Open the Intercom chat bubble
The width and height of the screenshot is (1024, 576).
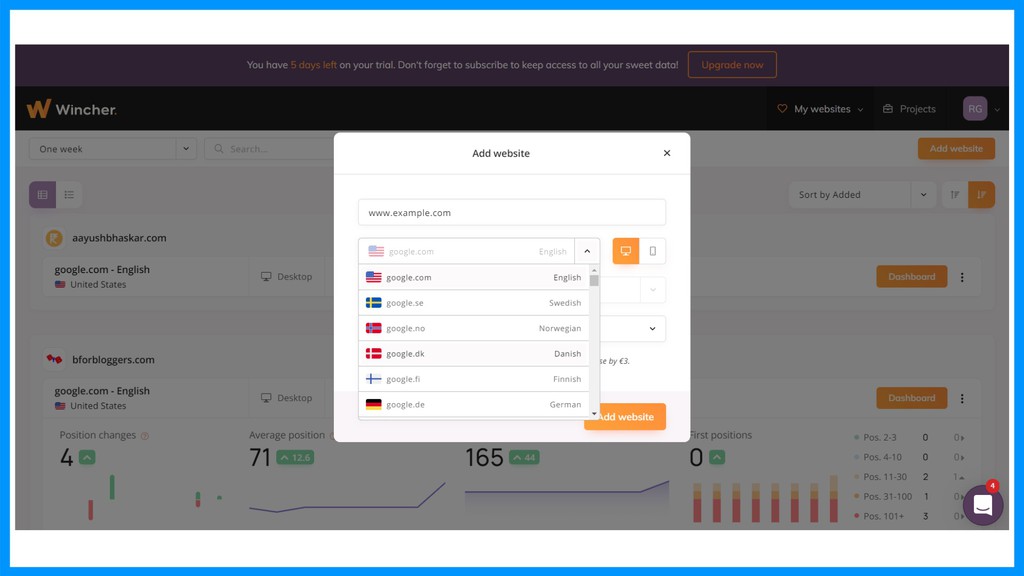coord(982,505)
